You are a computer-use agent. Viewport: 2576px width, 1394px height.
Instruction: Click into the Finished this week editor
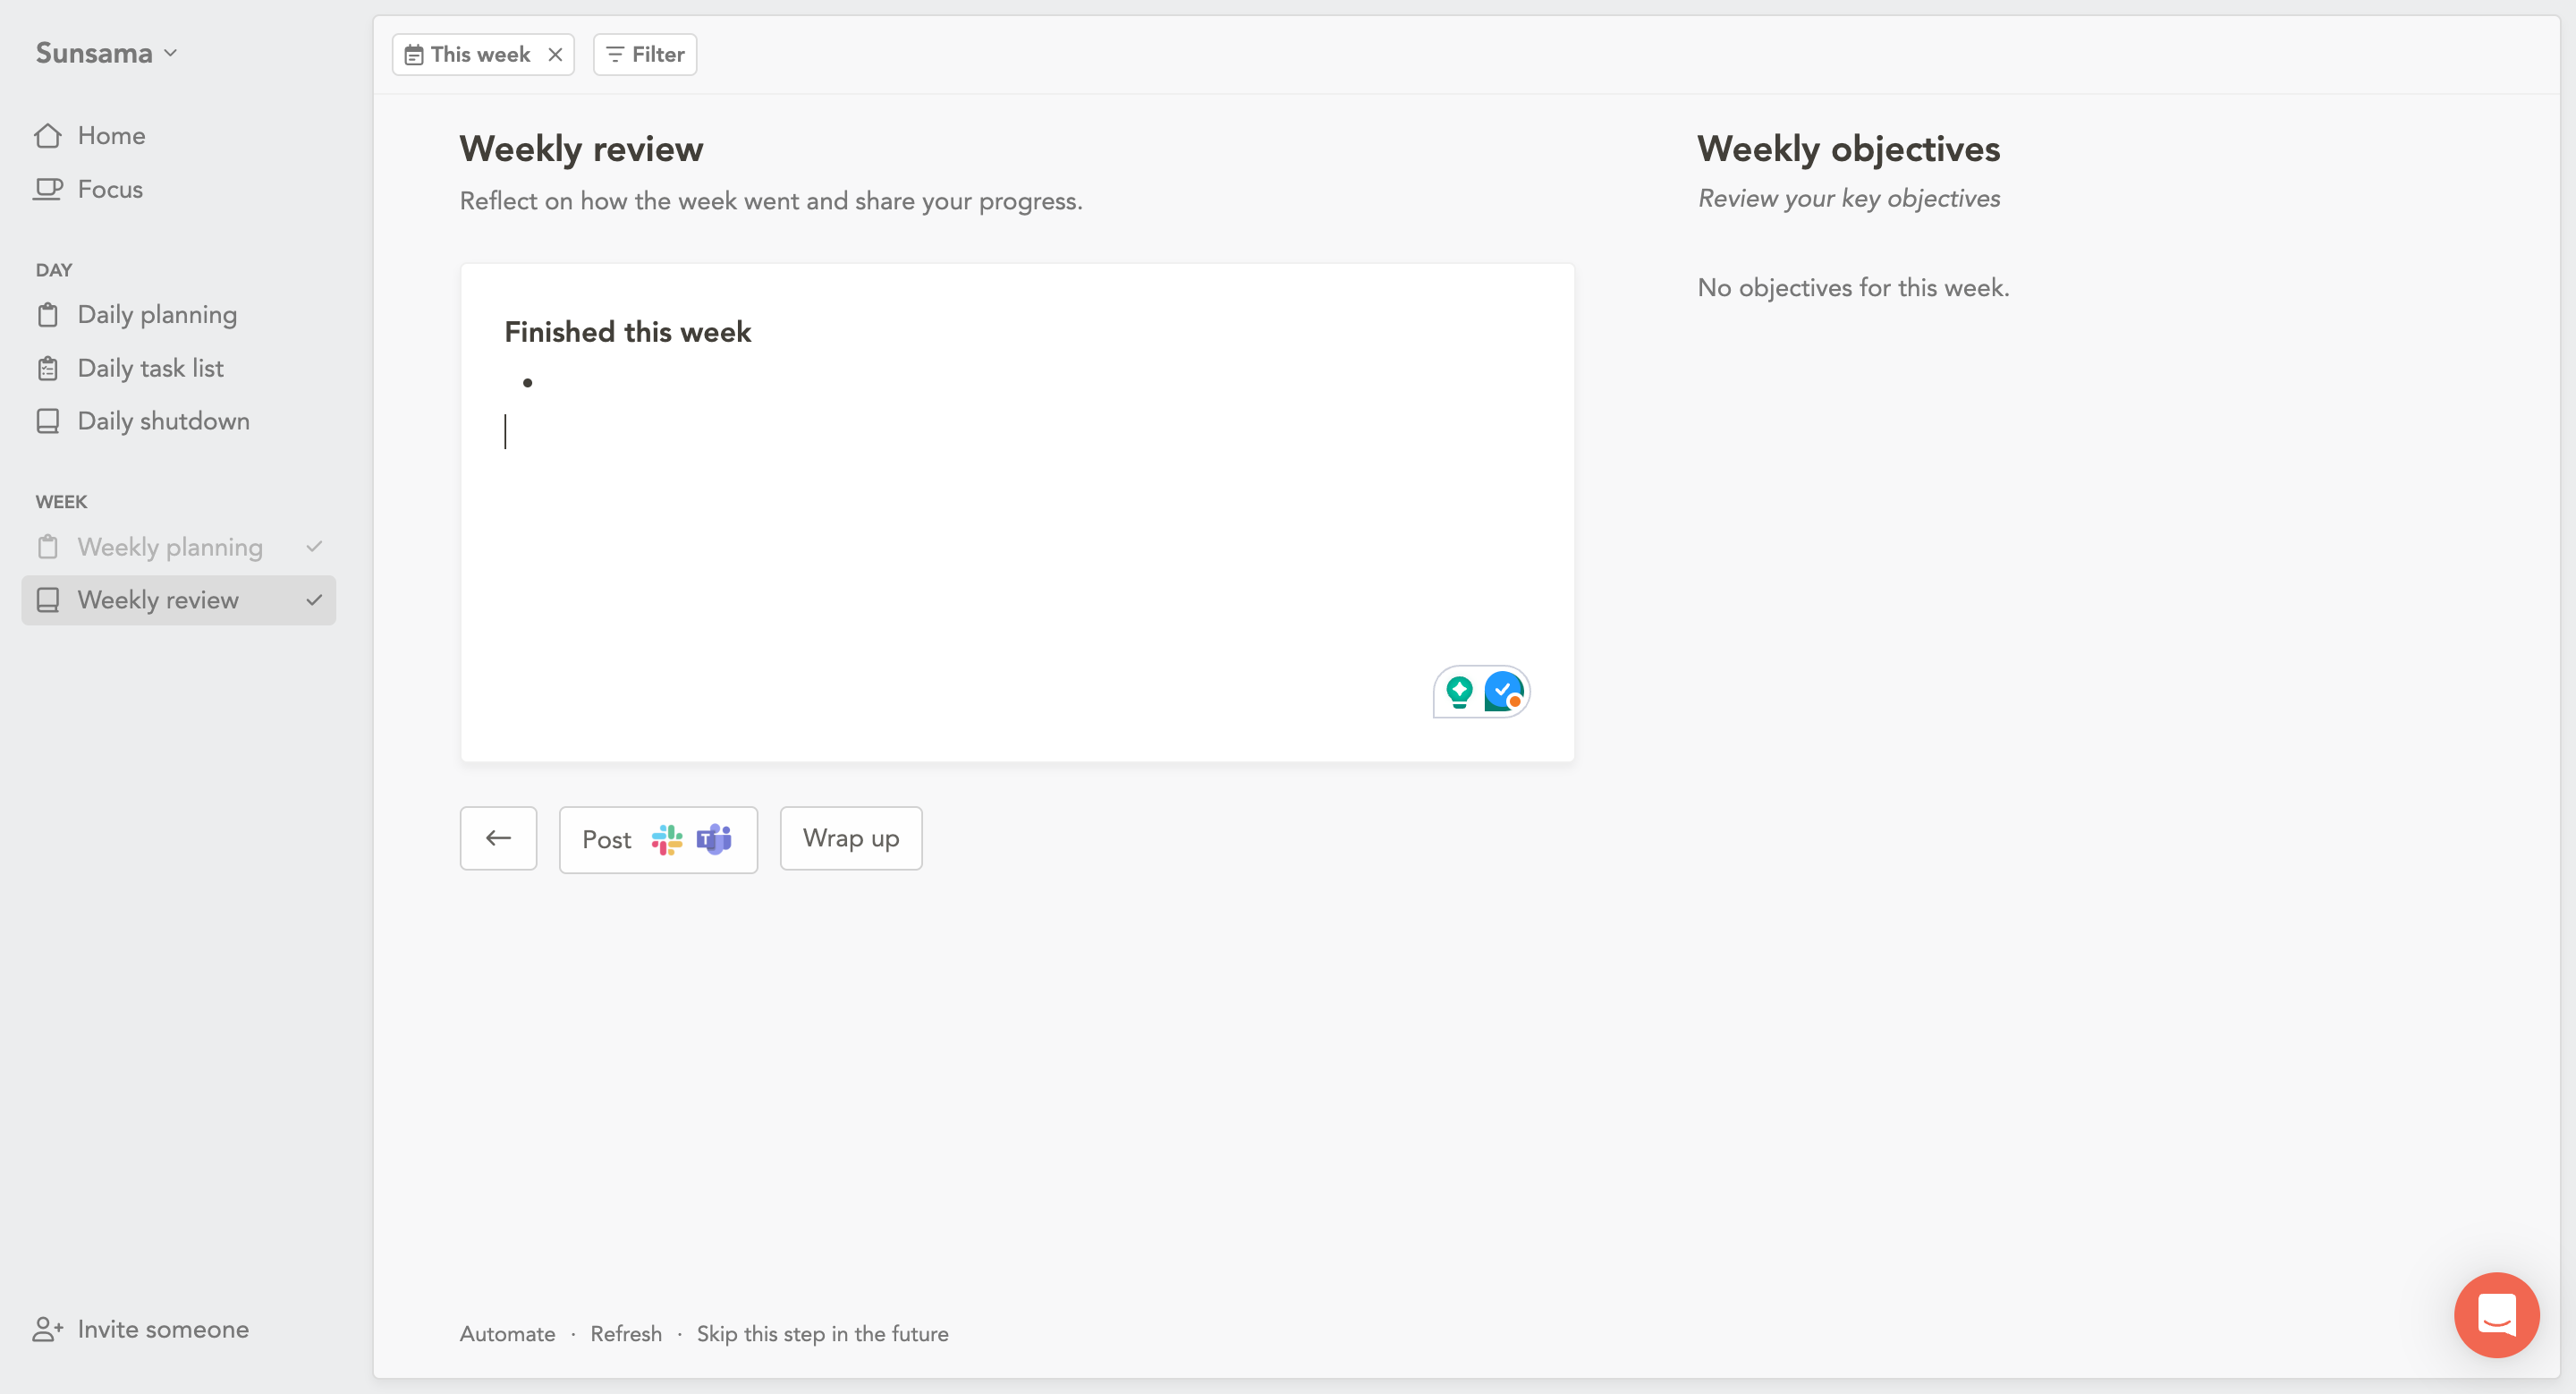1017,513
